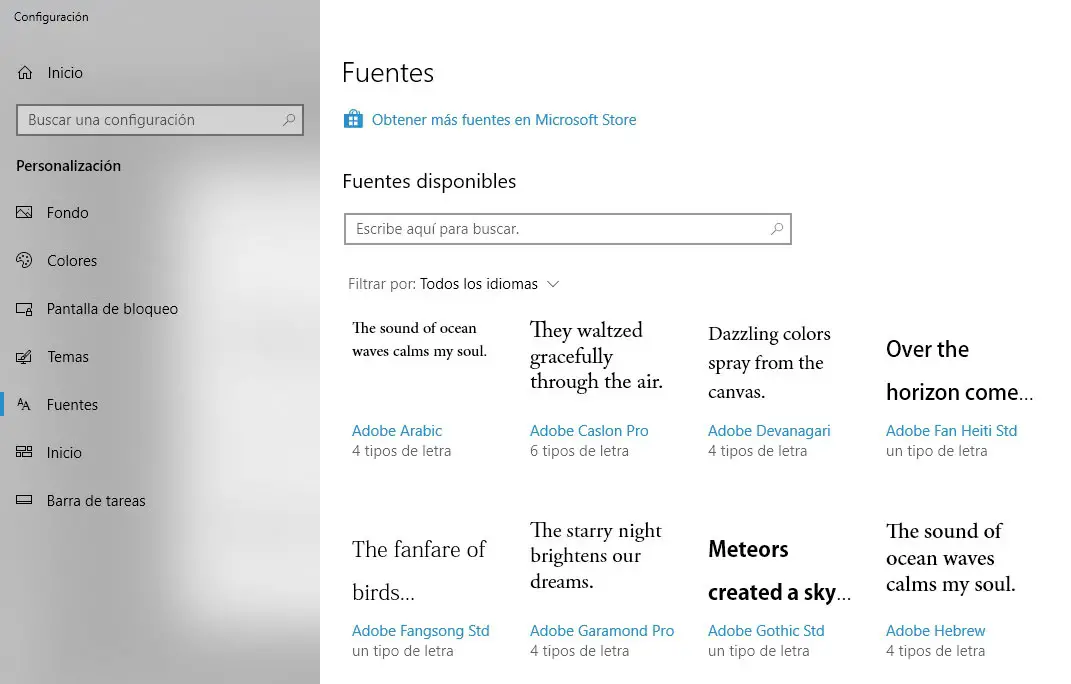Focus the Buscar una configuración field

tap(160, 120)
